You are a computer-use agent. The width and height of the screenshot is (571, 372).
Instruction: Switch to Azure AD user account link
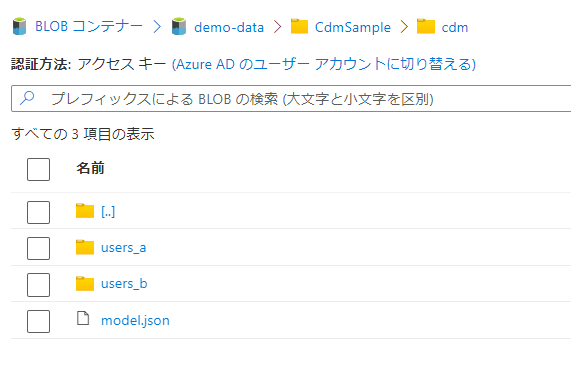point(324,64)
